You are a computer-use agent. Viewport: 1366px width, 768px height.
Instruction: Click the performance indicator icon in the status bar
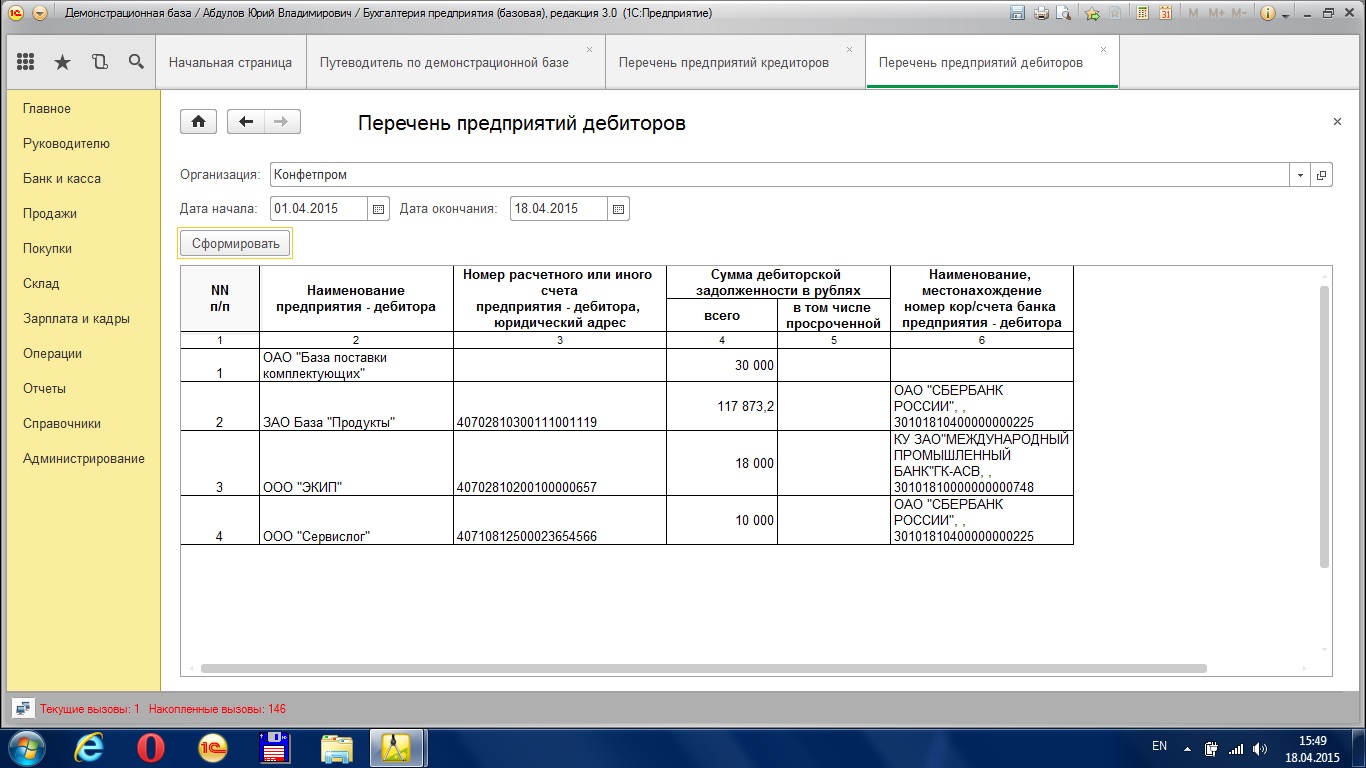click(x=23, y=708)
